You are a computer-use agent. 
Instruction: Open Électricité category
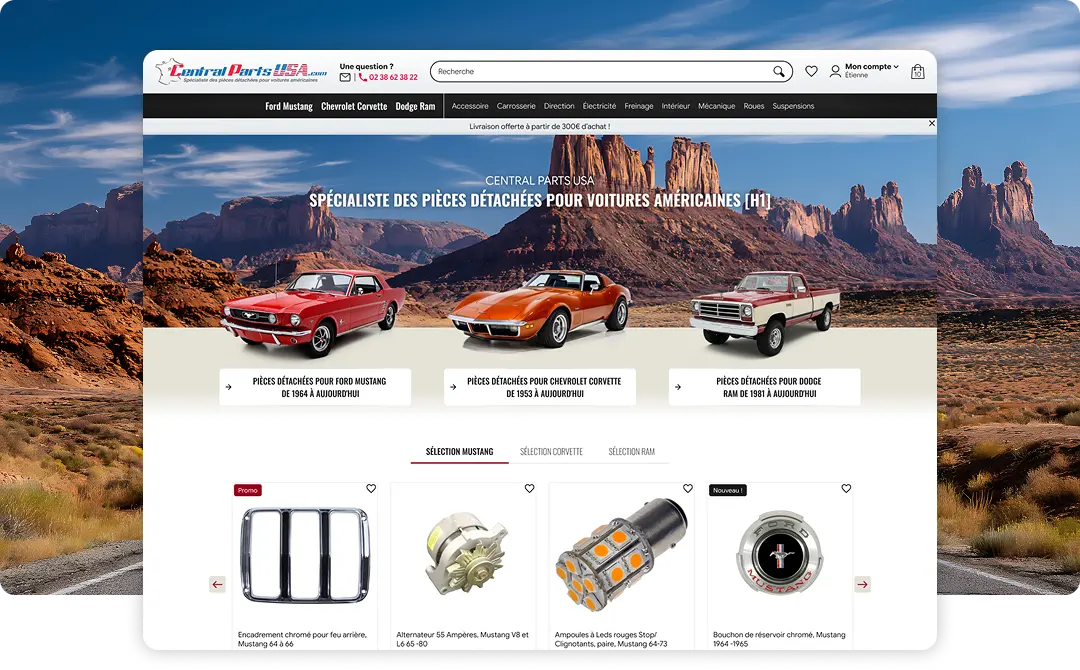tap(599, 106)
